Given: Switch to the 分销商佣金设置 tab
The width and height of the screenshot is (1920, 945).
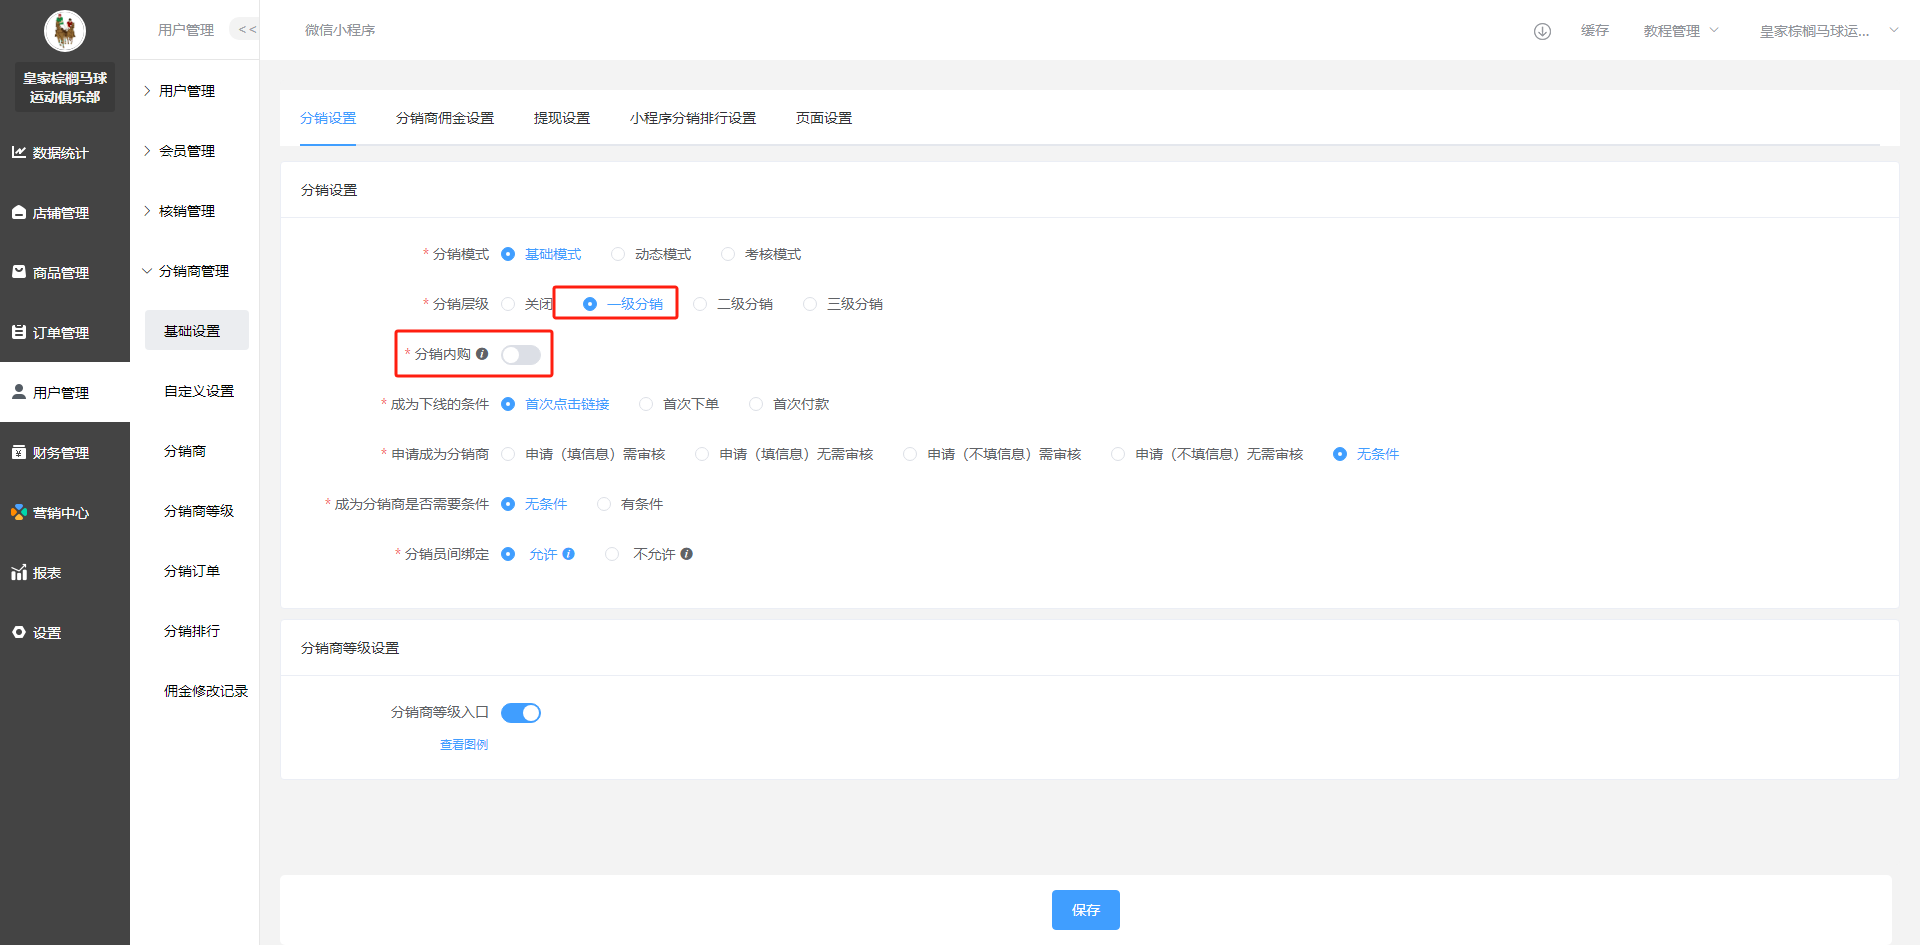Looking at the screenshot, I should 444,118.
